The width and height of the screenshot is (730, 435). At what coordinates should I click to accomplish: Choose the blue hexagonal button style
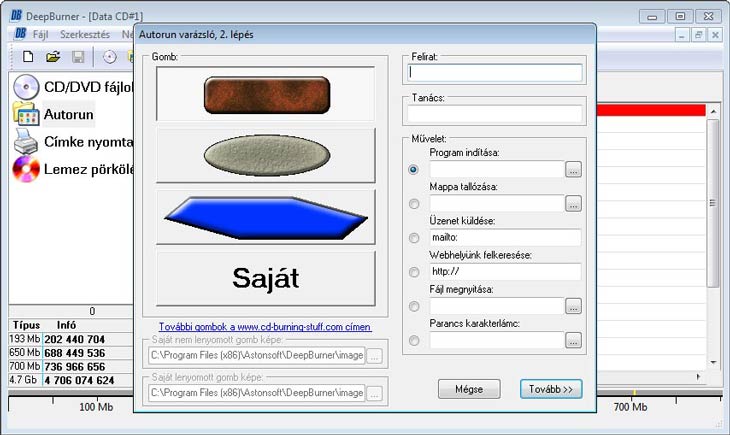tap(265, 217)
